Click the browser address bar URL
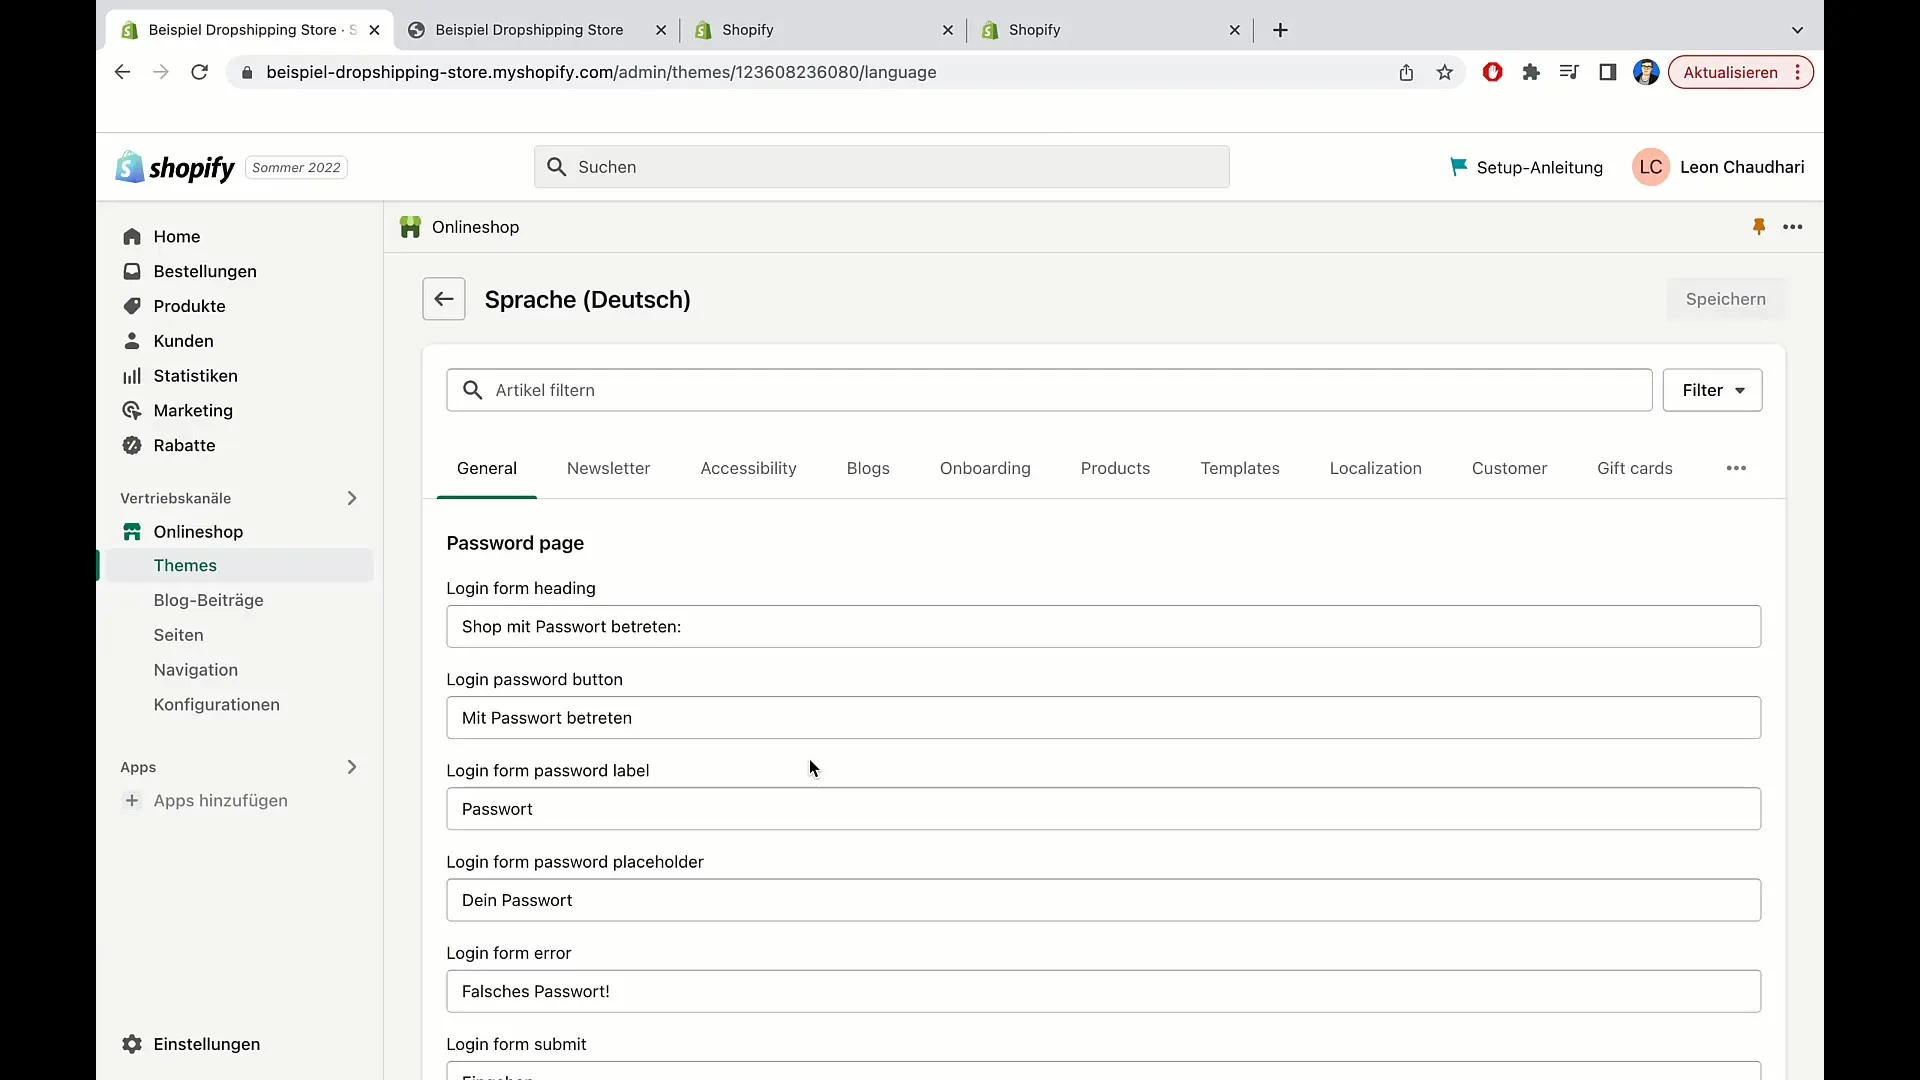The height and width of the screenshot is (1080, 1920). click(601, 72)
